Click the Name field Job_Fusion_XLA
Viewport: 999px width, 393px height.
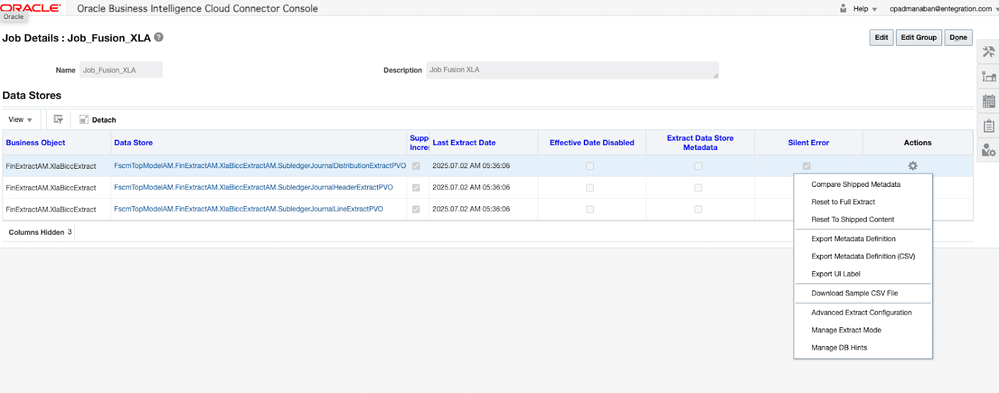(x=120, y=70)
